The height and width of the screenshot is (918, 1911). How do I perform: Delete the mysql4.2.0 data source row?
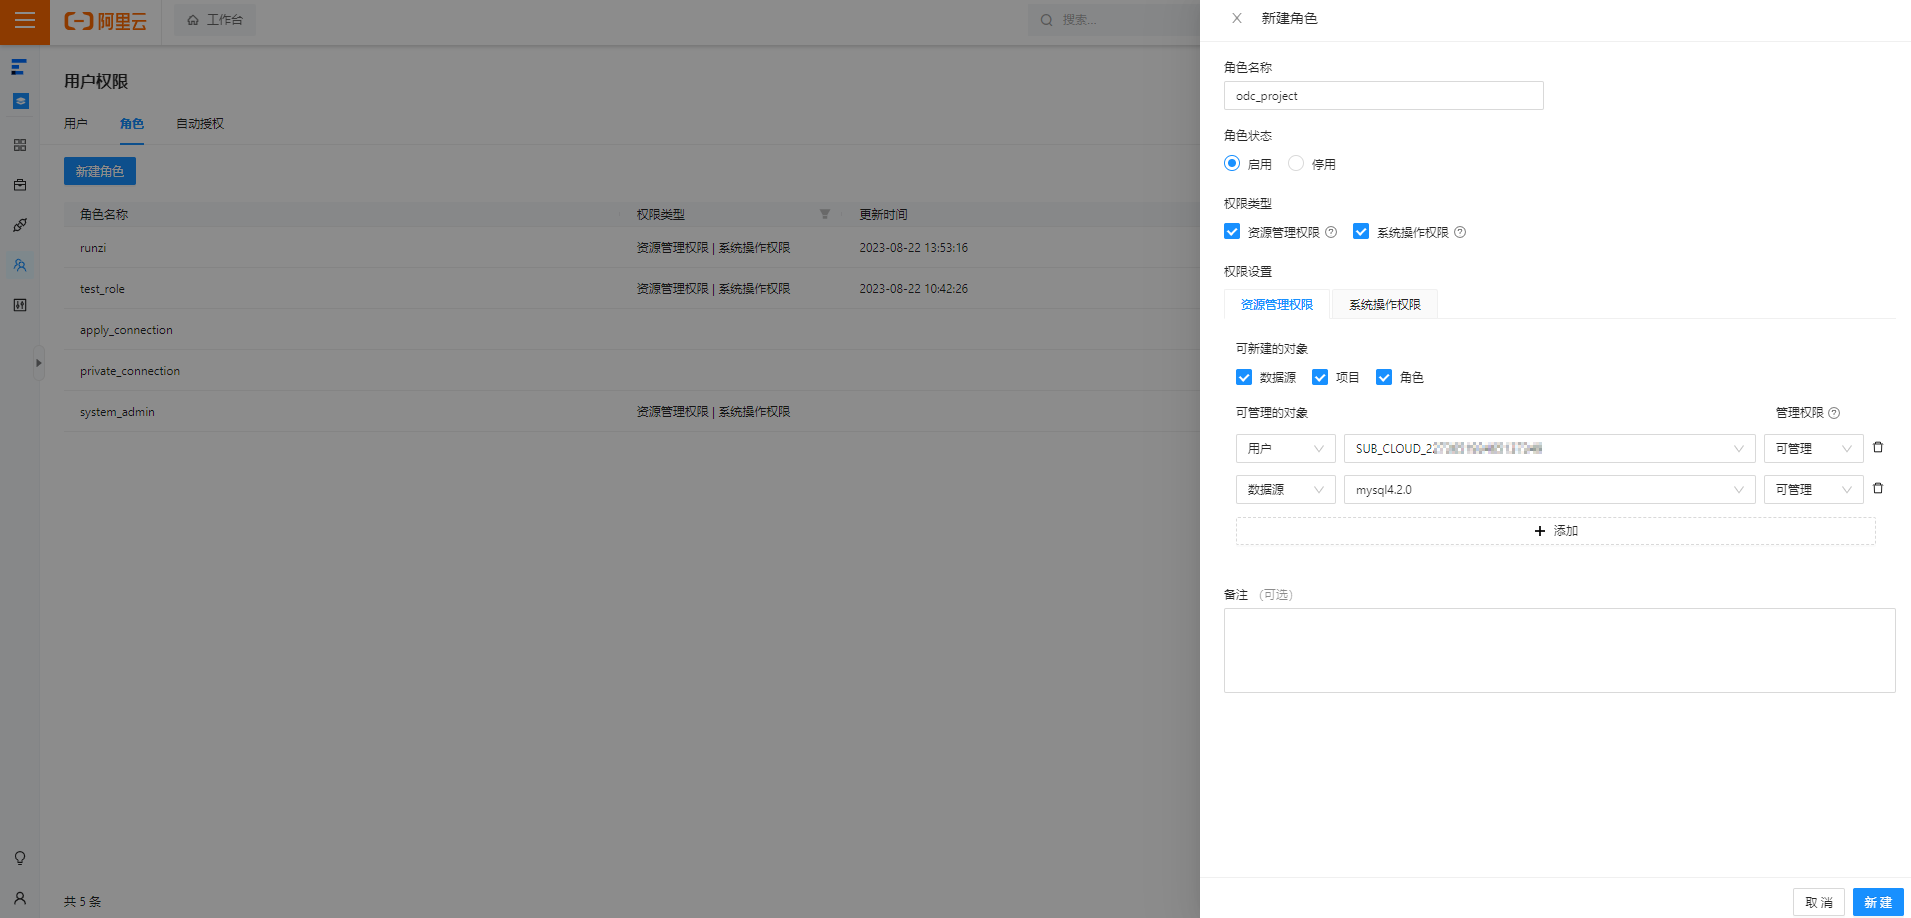point(1878,489)
